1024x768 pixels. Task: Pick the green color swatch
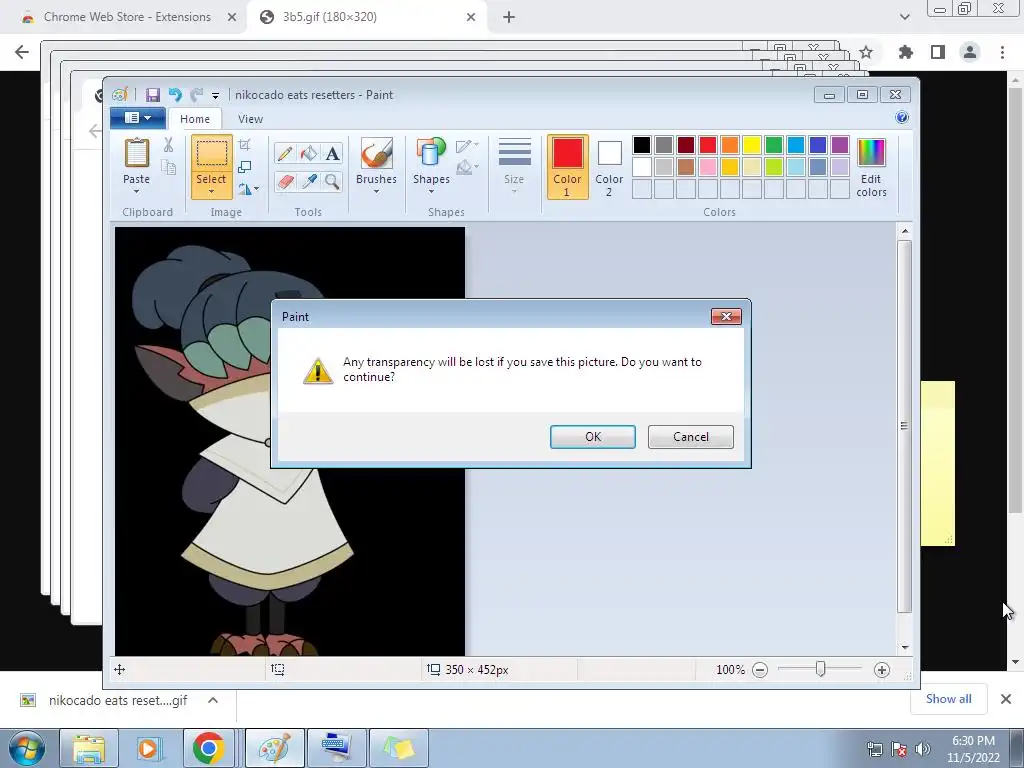point(774,145)
